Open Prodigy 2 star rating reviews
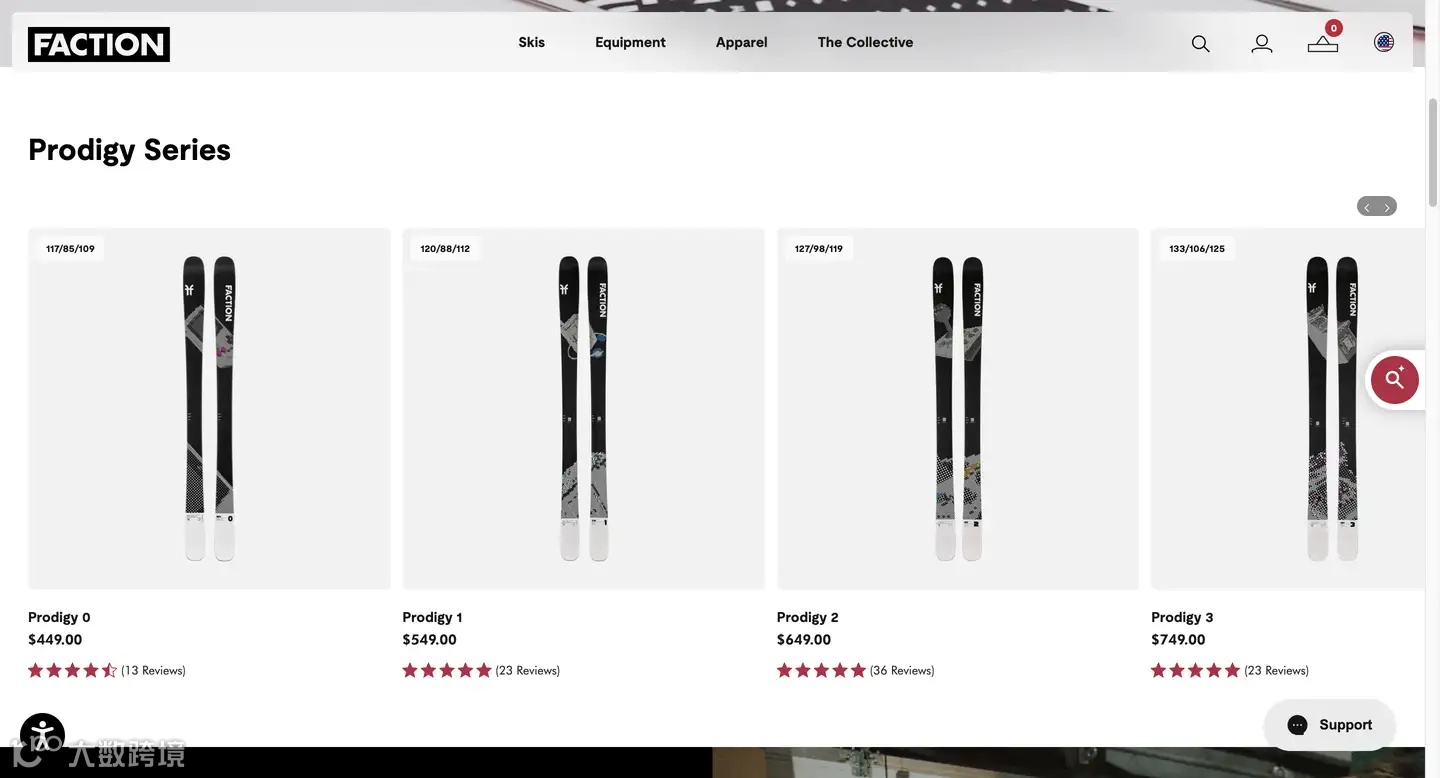This screenshot has width=1440, height=778. pyautogui.click(x=855, y=670)
